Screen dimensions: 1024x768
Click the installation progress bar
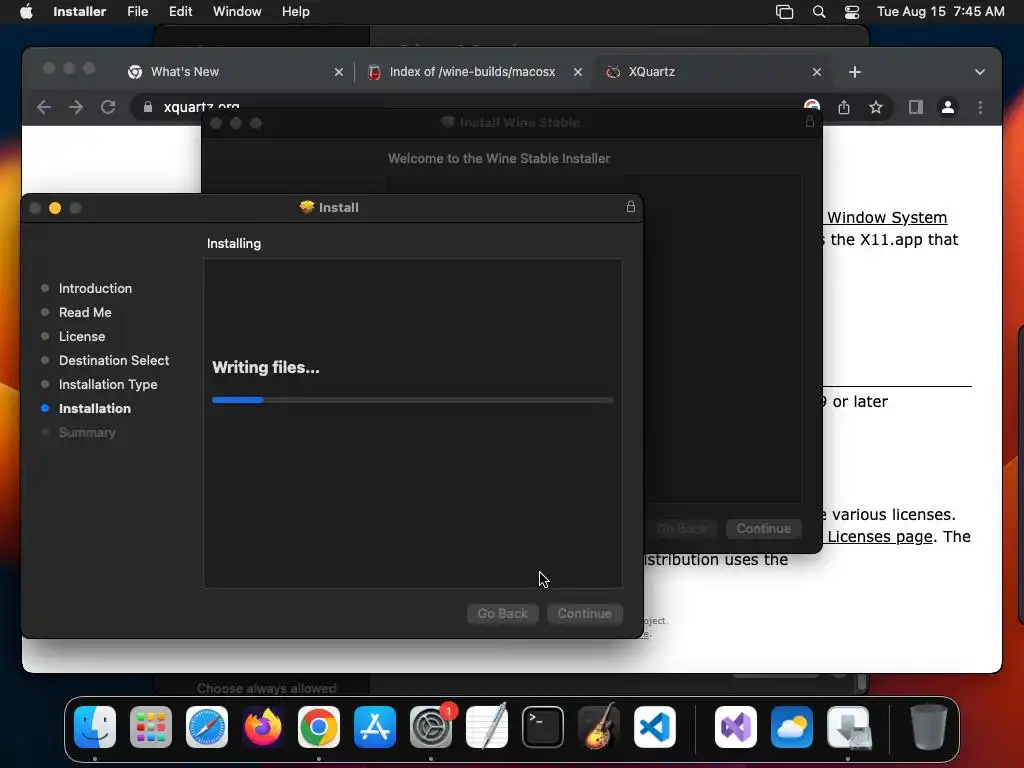point(413,400)
